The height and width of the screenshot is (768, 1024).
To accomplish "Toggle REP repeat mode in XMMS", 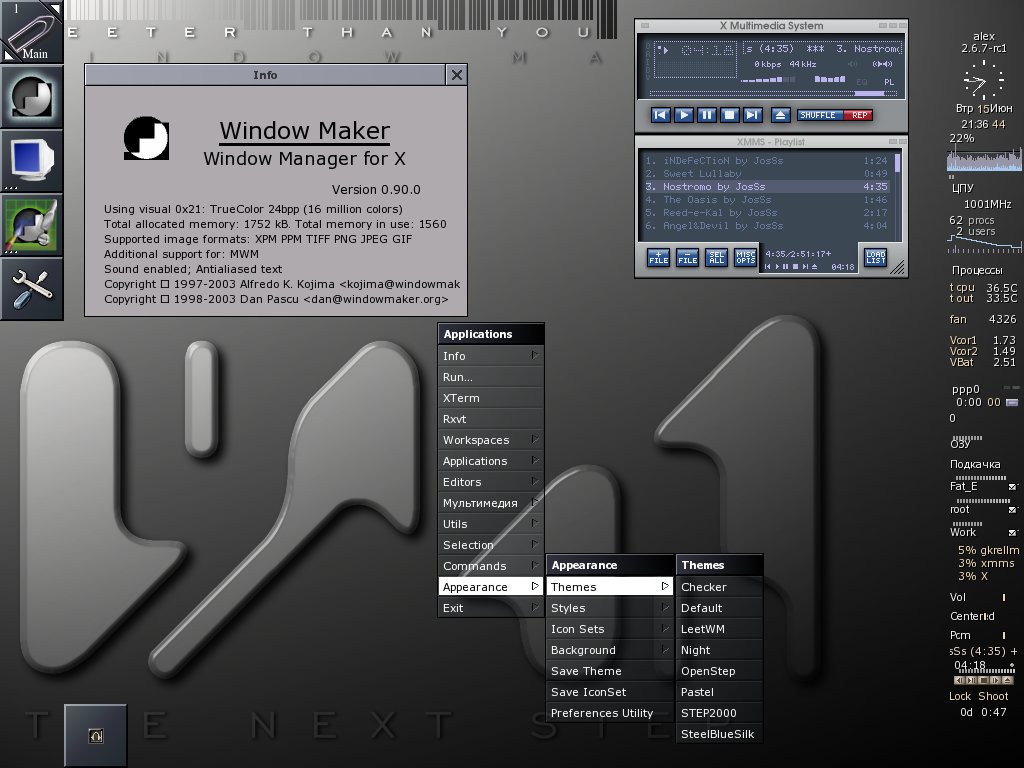I will coord(859,115).
